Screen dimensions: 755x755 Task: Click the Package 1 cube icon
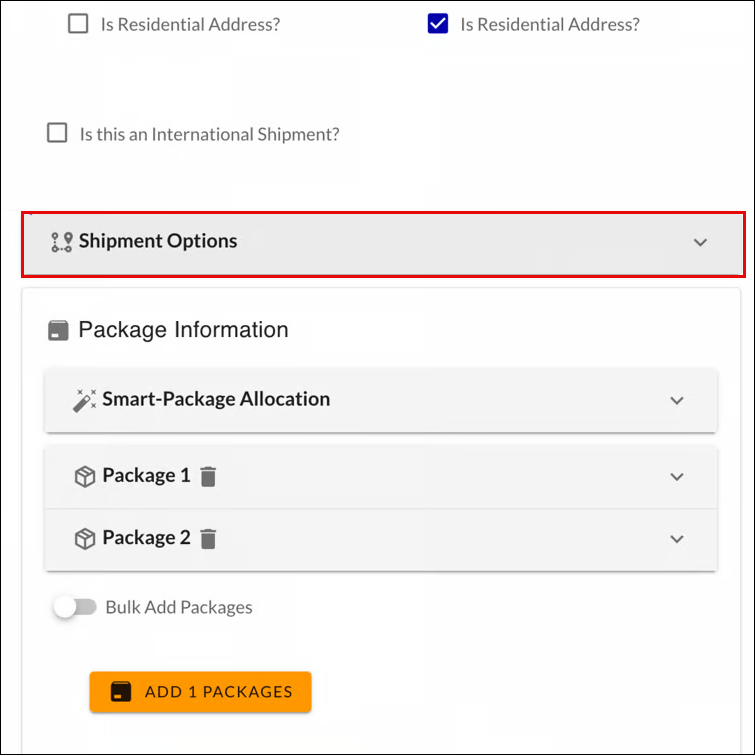coord(85,477)
